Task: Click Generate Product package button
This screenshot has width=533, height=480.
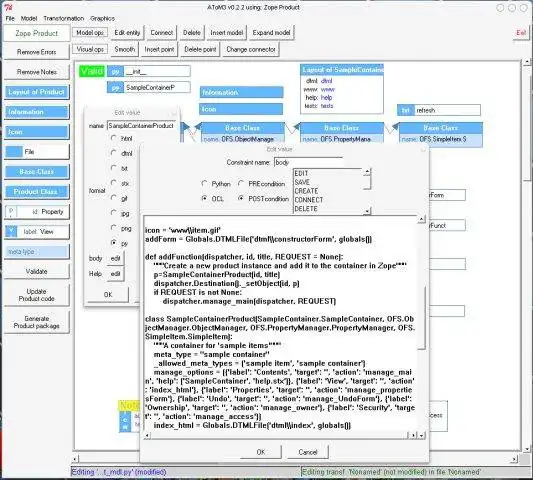Action: [x=36, y=322]
